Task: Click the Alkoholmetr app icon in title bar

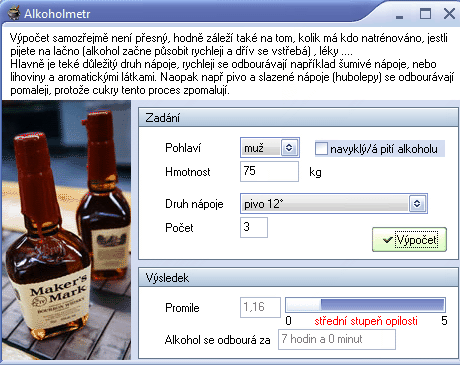Action: click(x=14, y=13)
